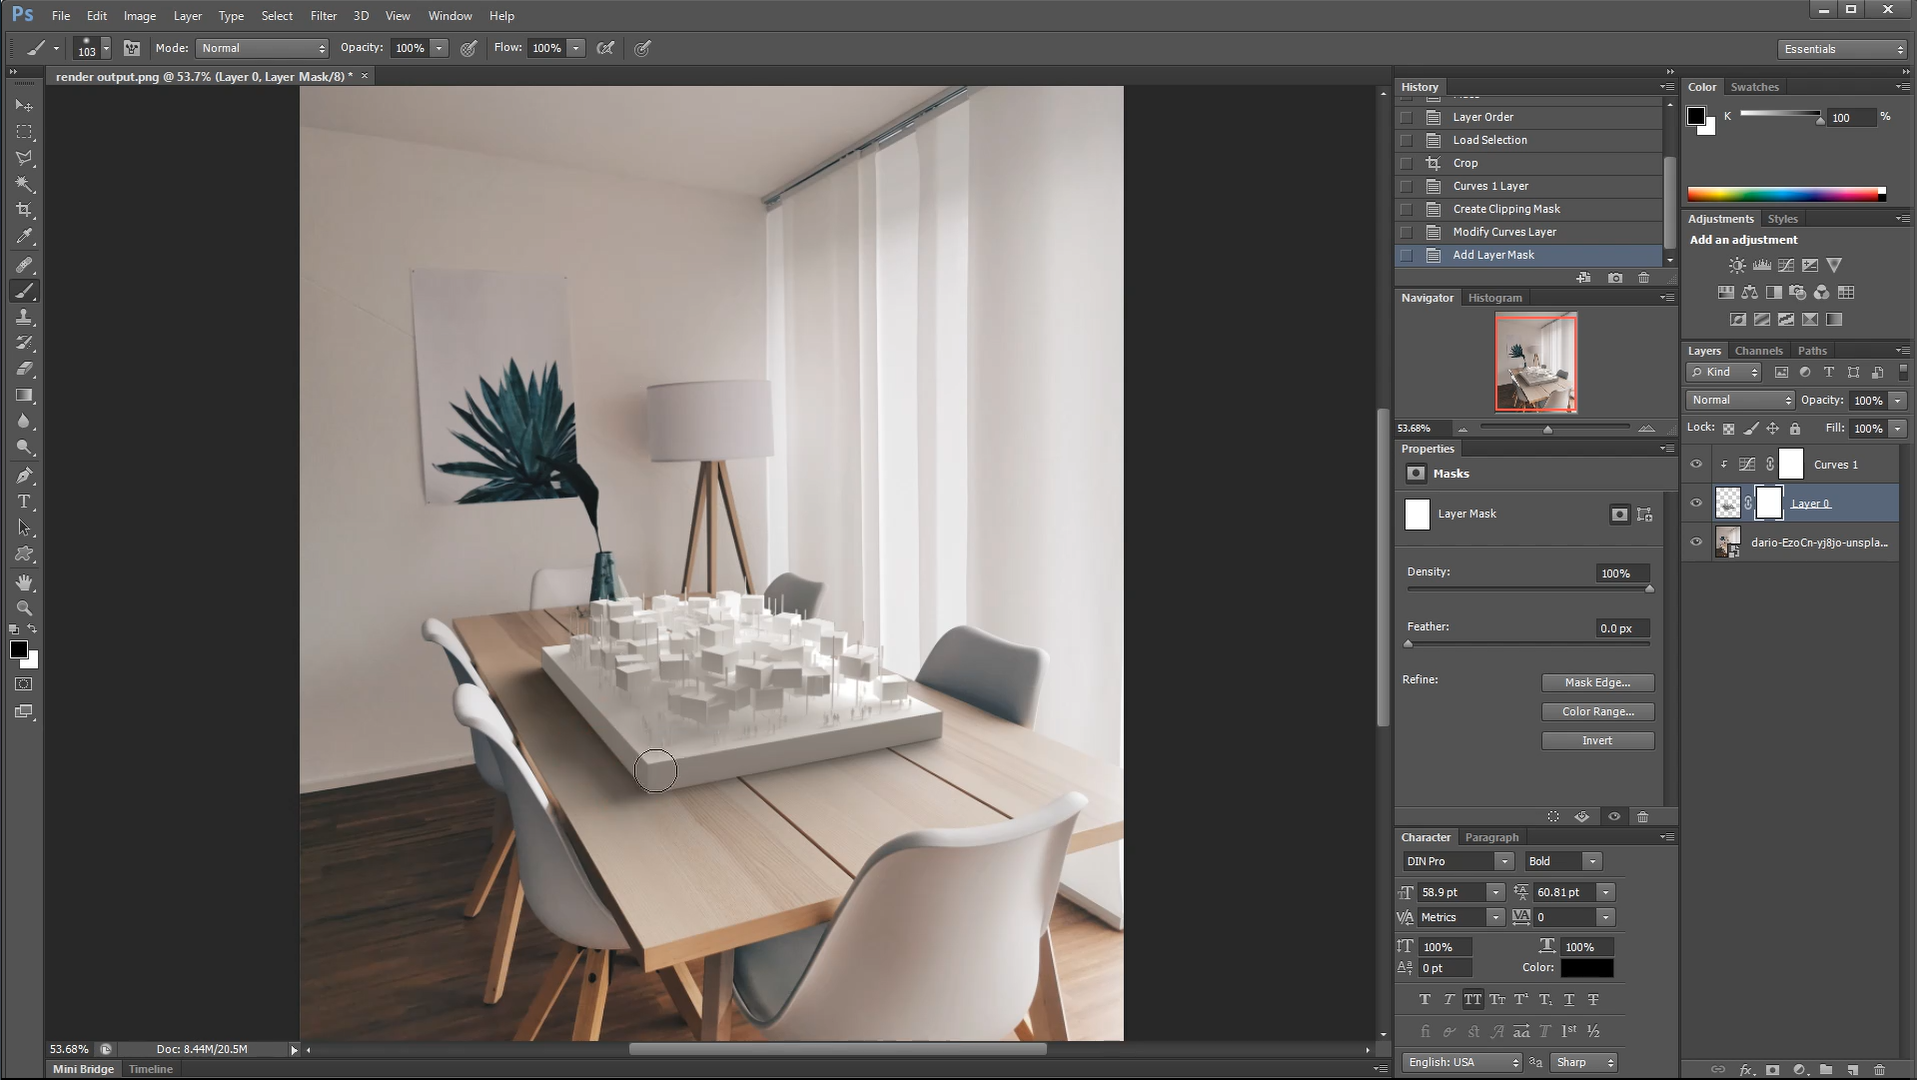Hide the Curves 1 layer
Viewport: 1917px width, 1080px height.
pos(1696,464)
